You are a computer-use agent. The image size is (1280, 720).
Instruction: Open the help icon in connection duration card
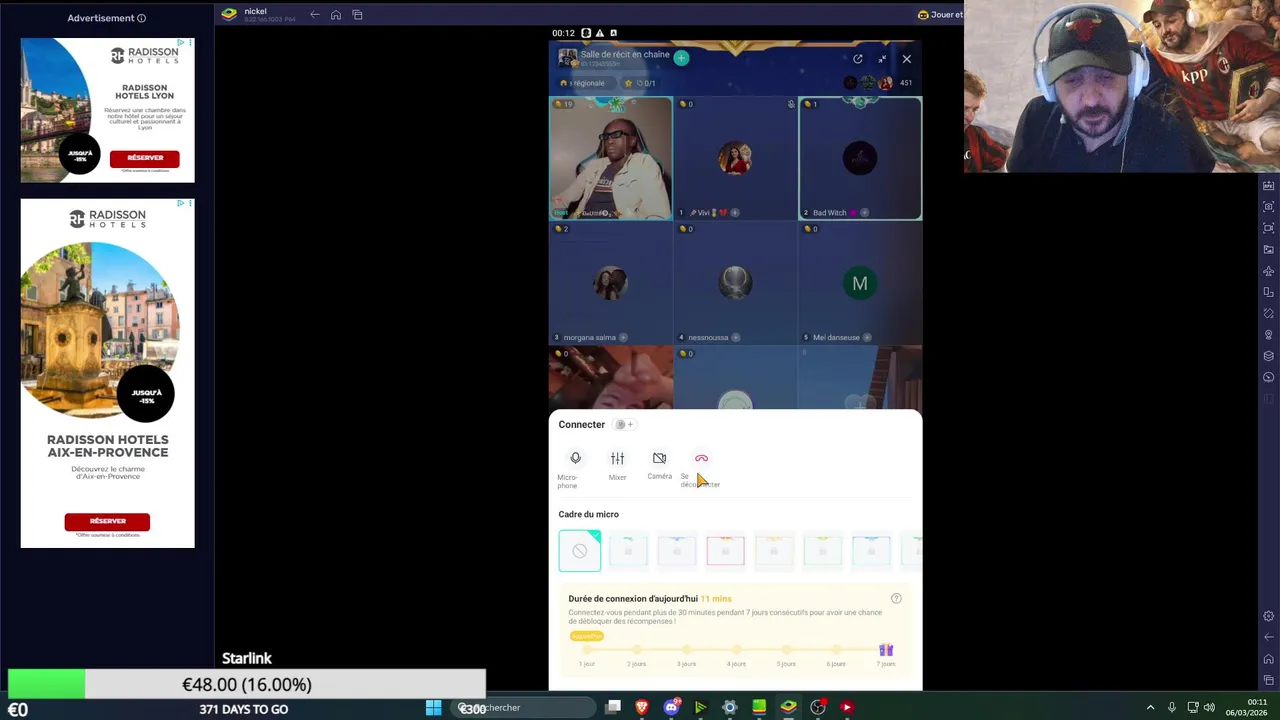tap(896, 598)
